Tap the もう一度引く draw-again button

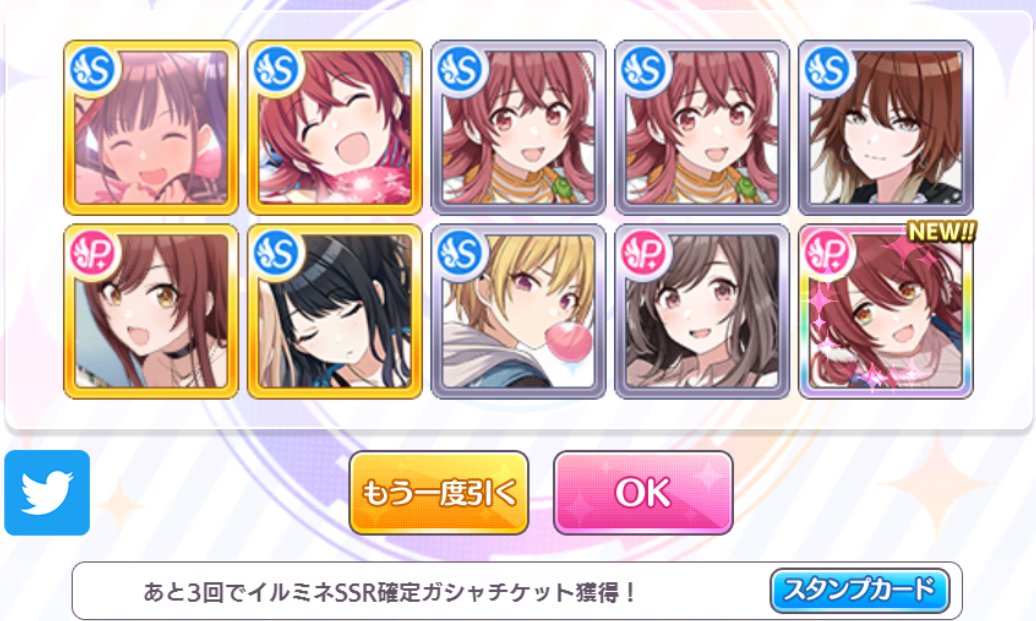click(439, 493)
